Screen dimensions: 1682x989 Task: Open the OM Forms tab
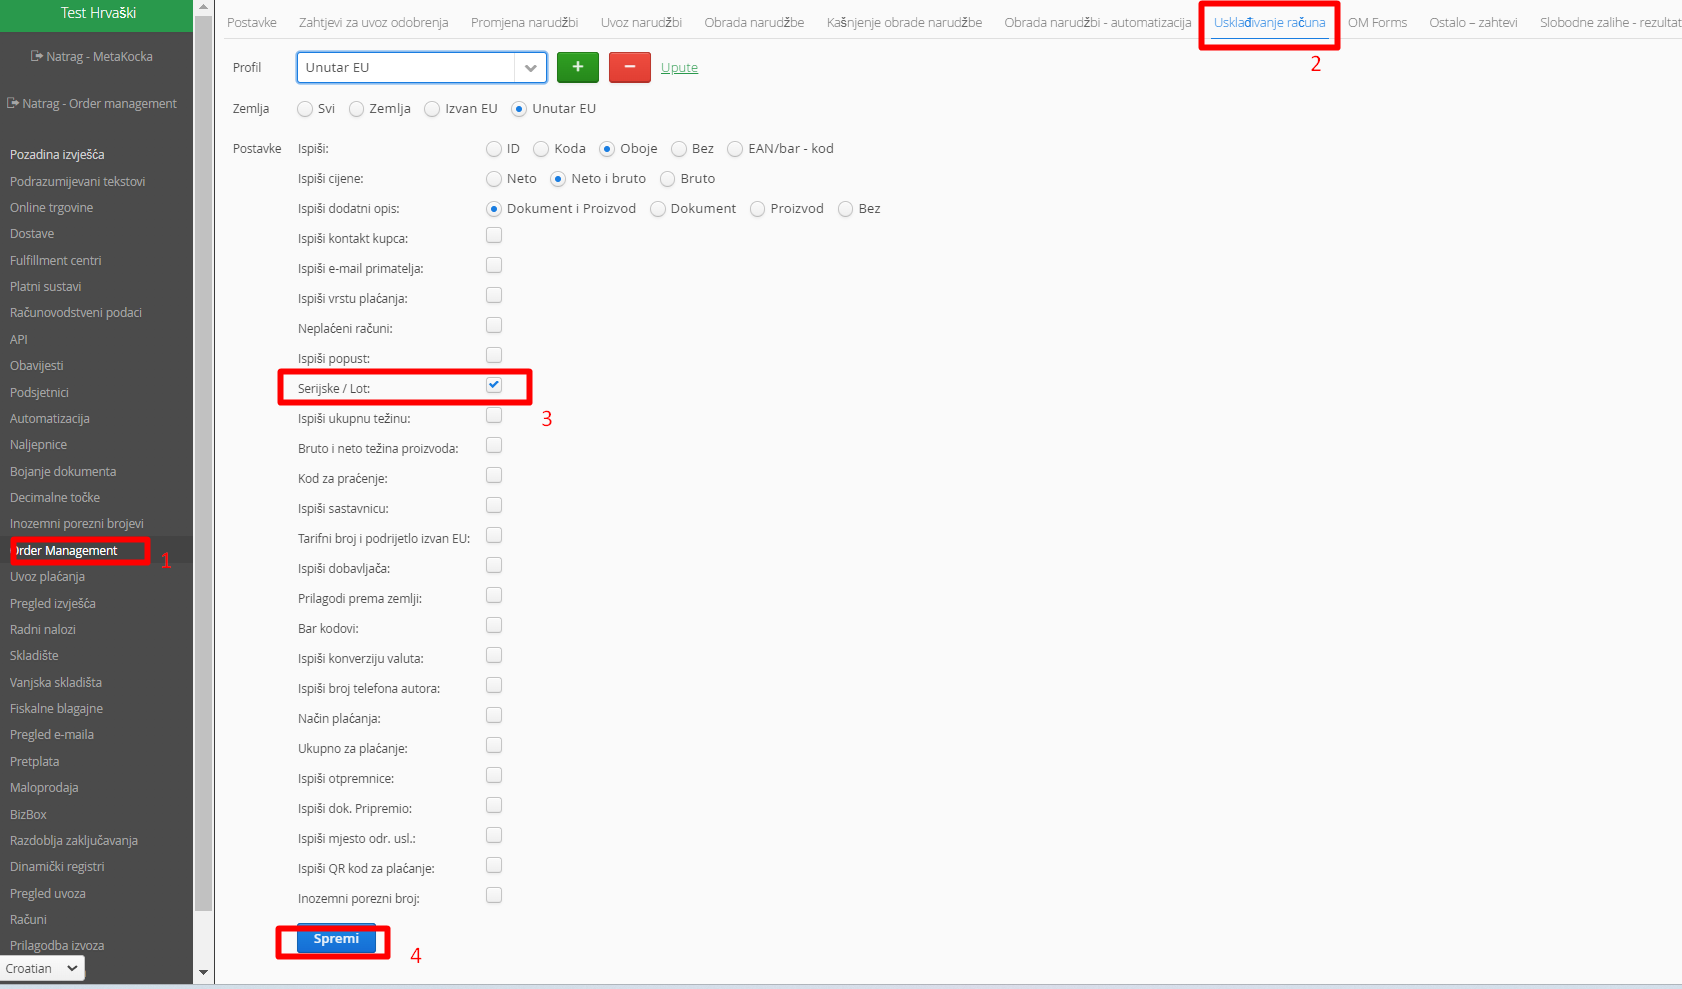[x=1378, y=22]
